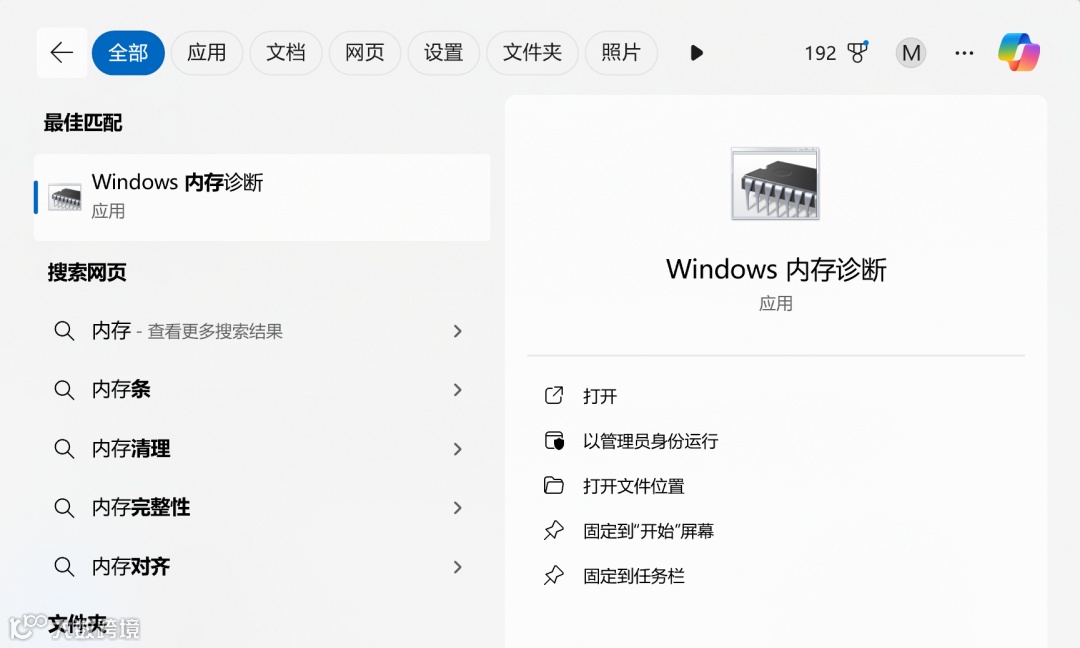1080x648 pixels.
Task: Switch to the 照片 filter tab
Action: coord(621,52)
